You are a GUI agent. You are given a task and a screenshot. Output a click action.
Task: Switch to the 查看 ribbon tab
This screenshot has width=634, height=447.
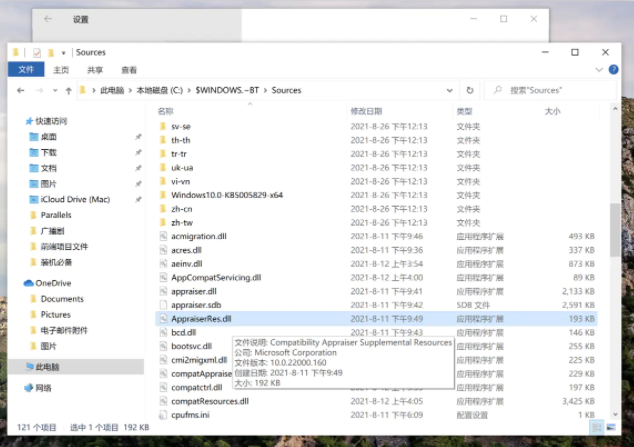click(129, 70)
